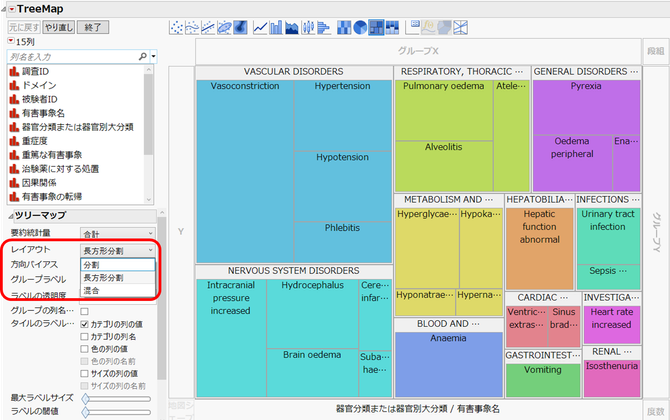This screenshot has height=420, width=670.
Task: Select the Map Shapes element icon
Action: 444,28
